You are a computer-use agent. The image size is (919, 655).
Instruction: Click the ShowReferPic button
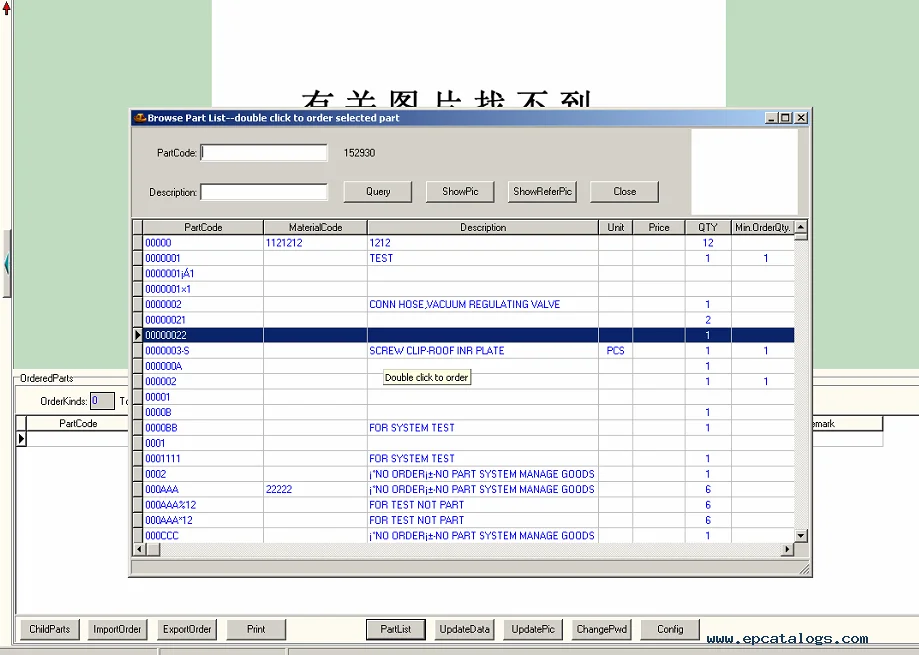pos(542,191)
